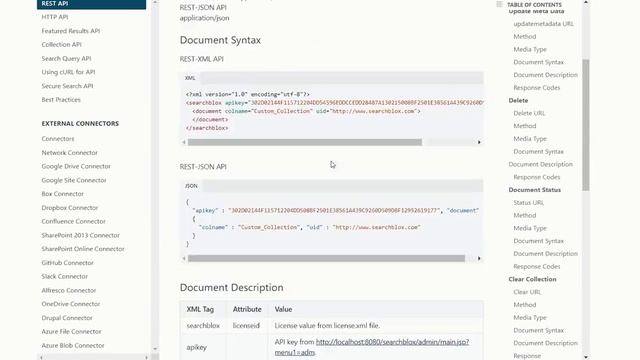Open Secure Search API page
This screenshot has height=360, width=640.
point(67,86)
